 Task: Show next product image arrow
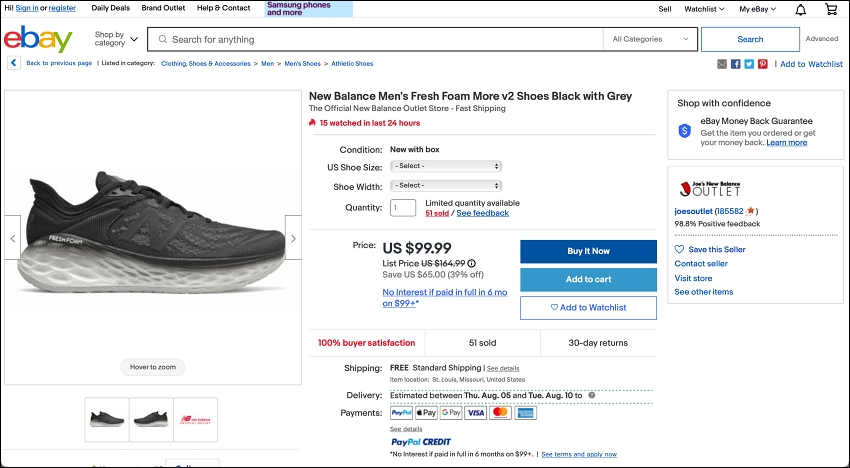293,238
